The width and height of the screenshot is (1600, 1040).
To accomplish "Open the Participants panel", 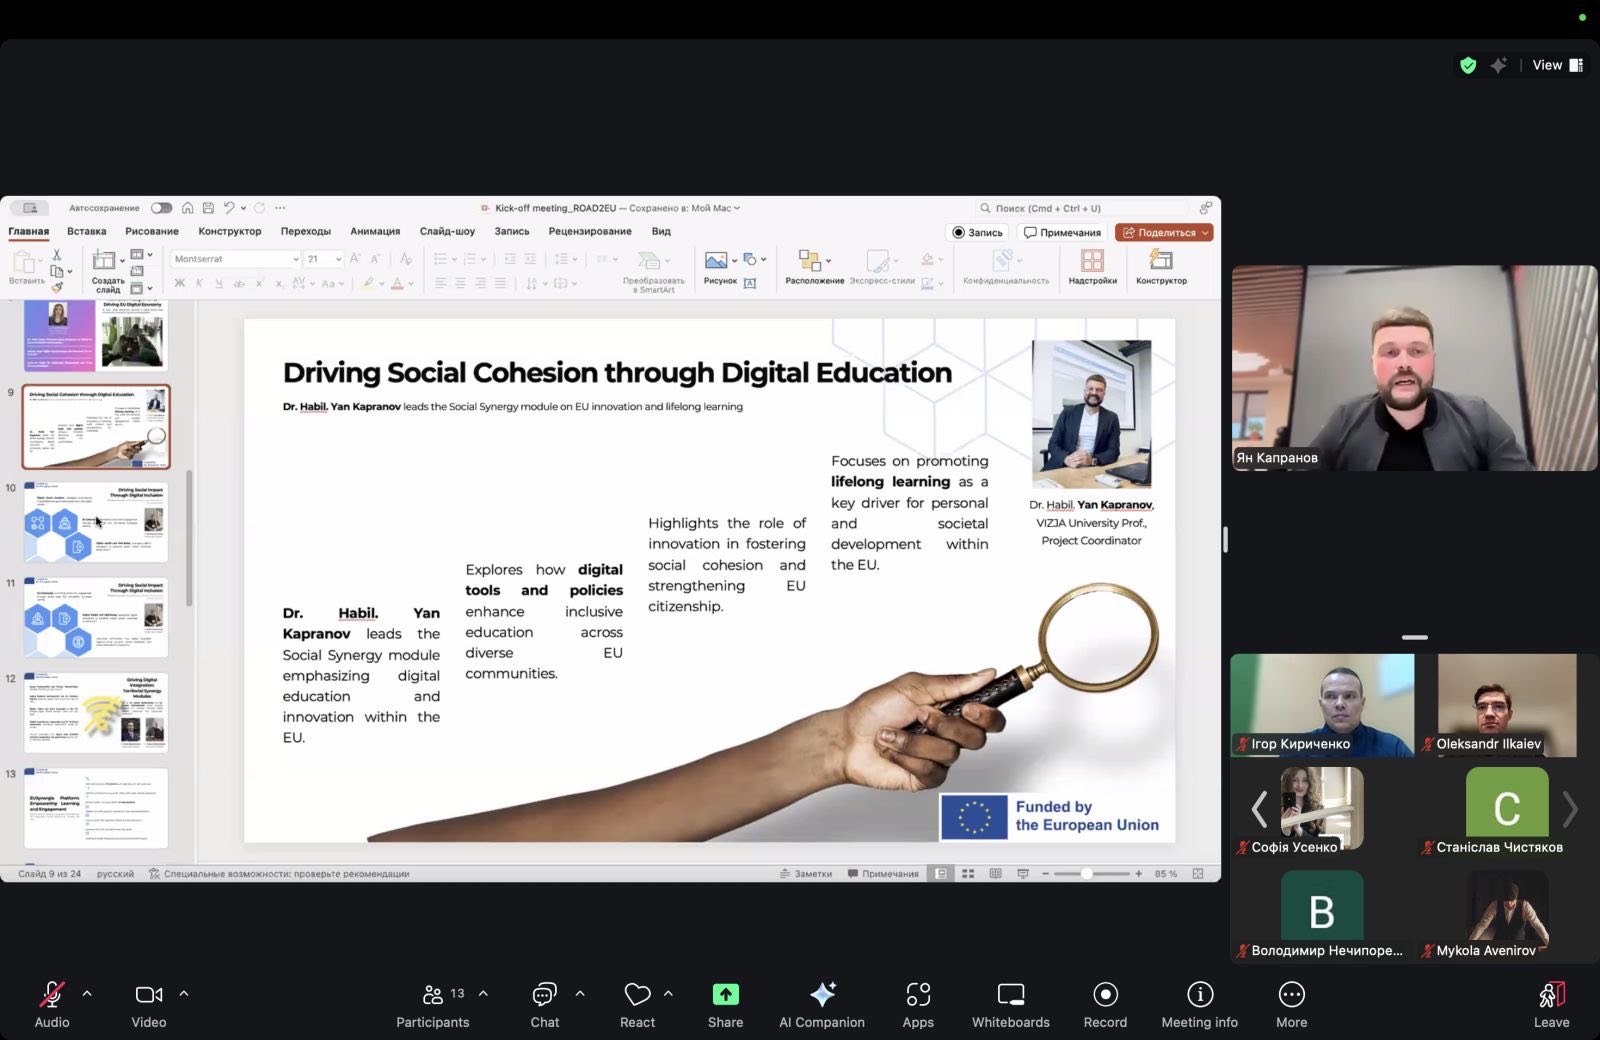I will pos(432,995).
